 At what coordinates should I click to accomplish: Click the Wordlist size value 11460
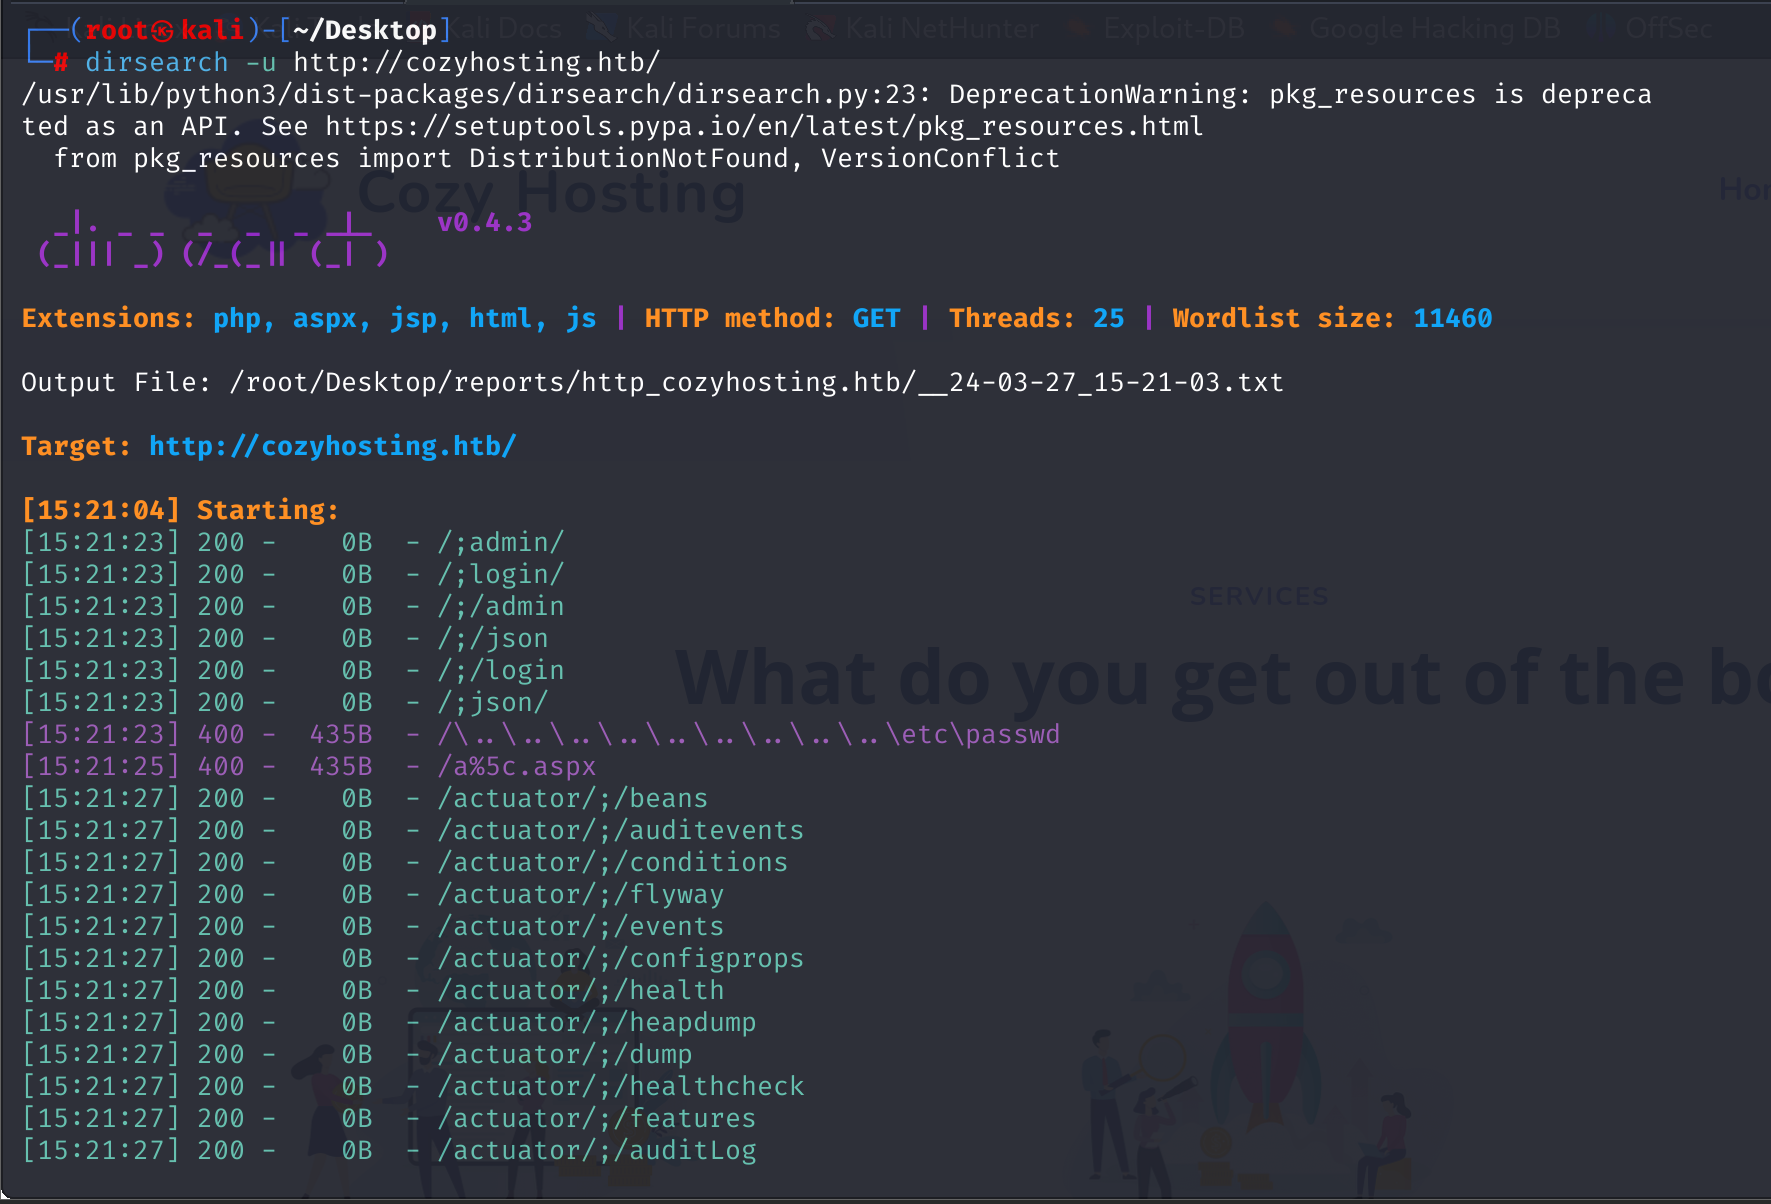click(1452, 319)
